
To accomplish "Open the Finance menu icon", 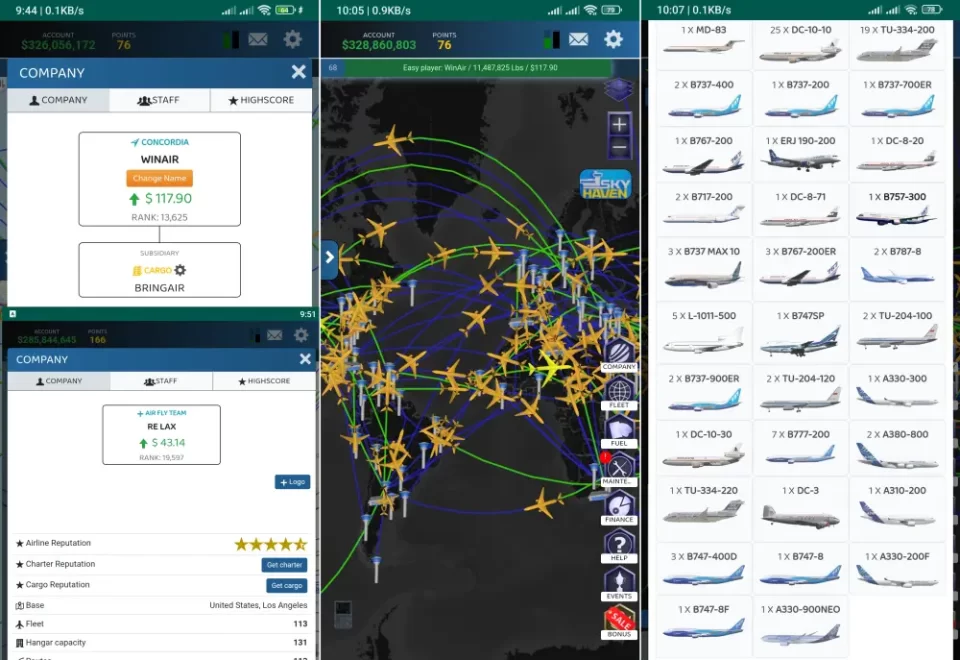I will (x=619, y=506).
